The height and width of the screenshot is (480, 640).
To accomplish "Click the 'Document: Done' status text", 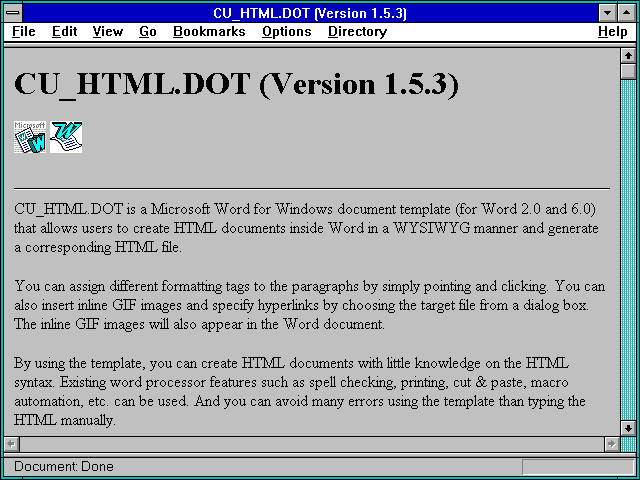I will coord(64,466).
